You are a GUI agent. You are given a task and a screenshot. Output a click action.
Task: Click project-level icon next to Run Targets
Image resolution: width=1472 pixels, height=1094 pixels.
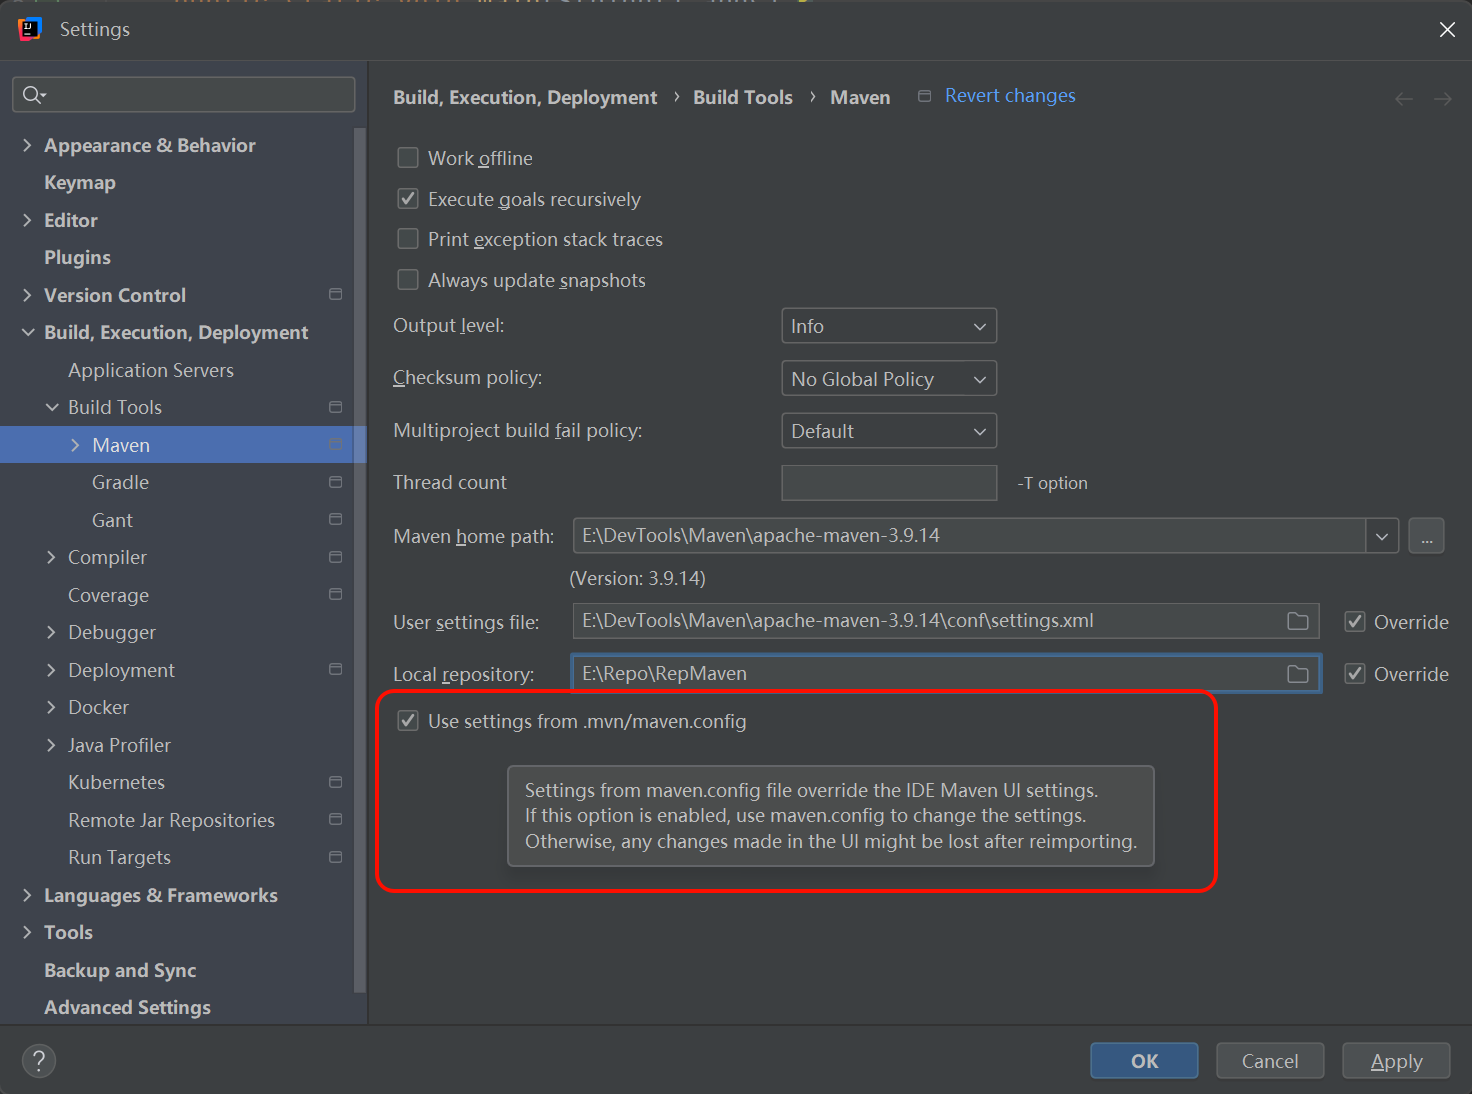coord(336,857)
